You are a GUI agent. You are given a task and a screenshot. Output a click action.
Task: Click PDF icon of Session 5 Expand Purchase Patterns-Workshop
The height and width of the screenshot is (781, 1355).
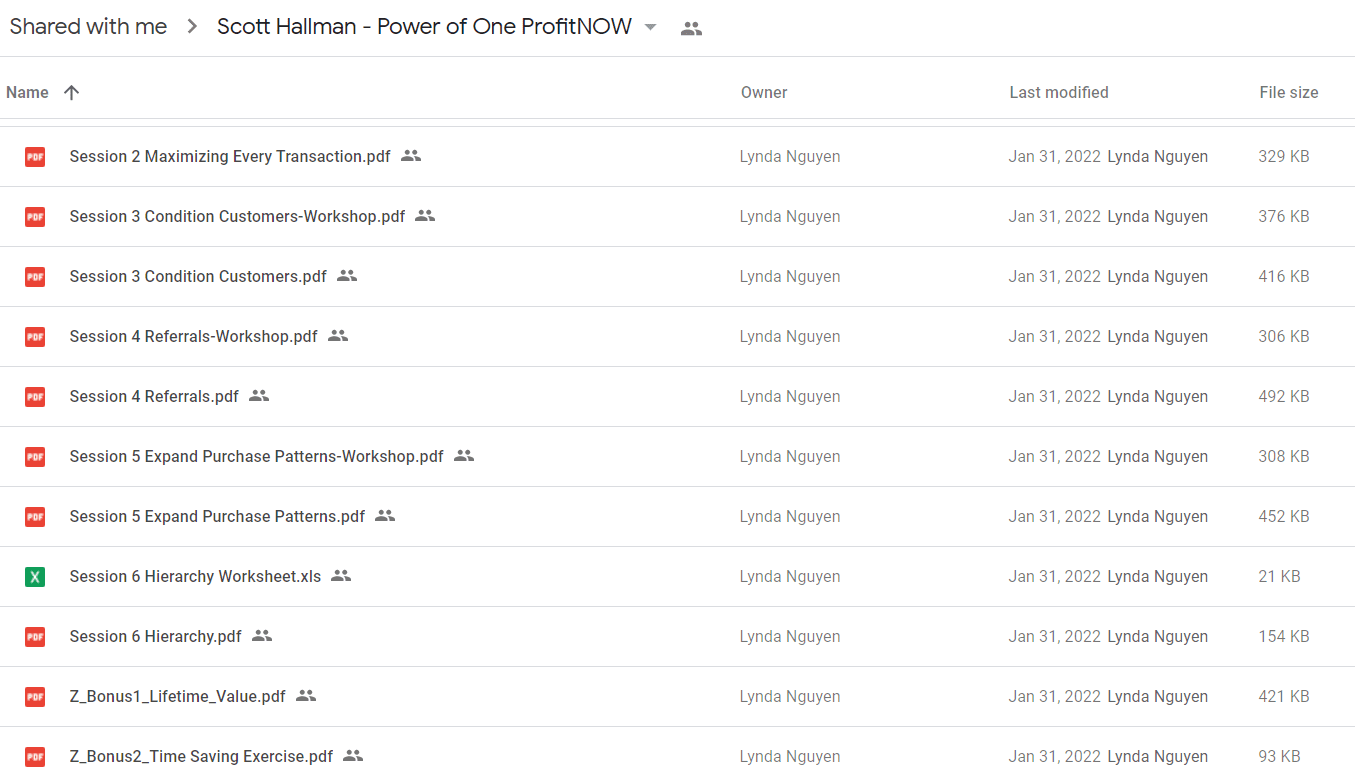[35, 456]
